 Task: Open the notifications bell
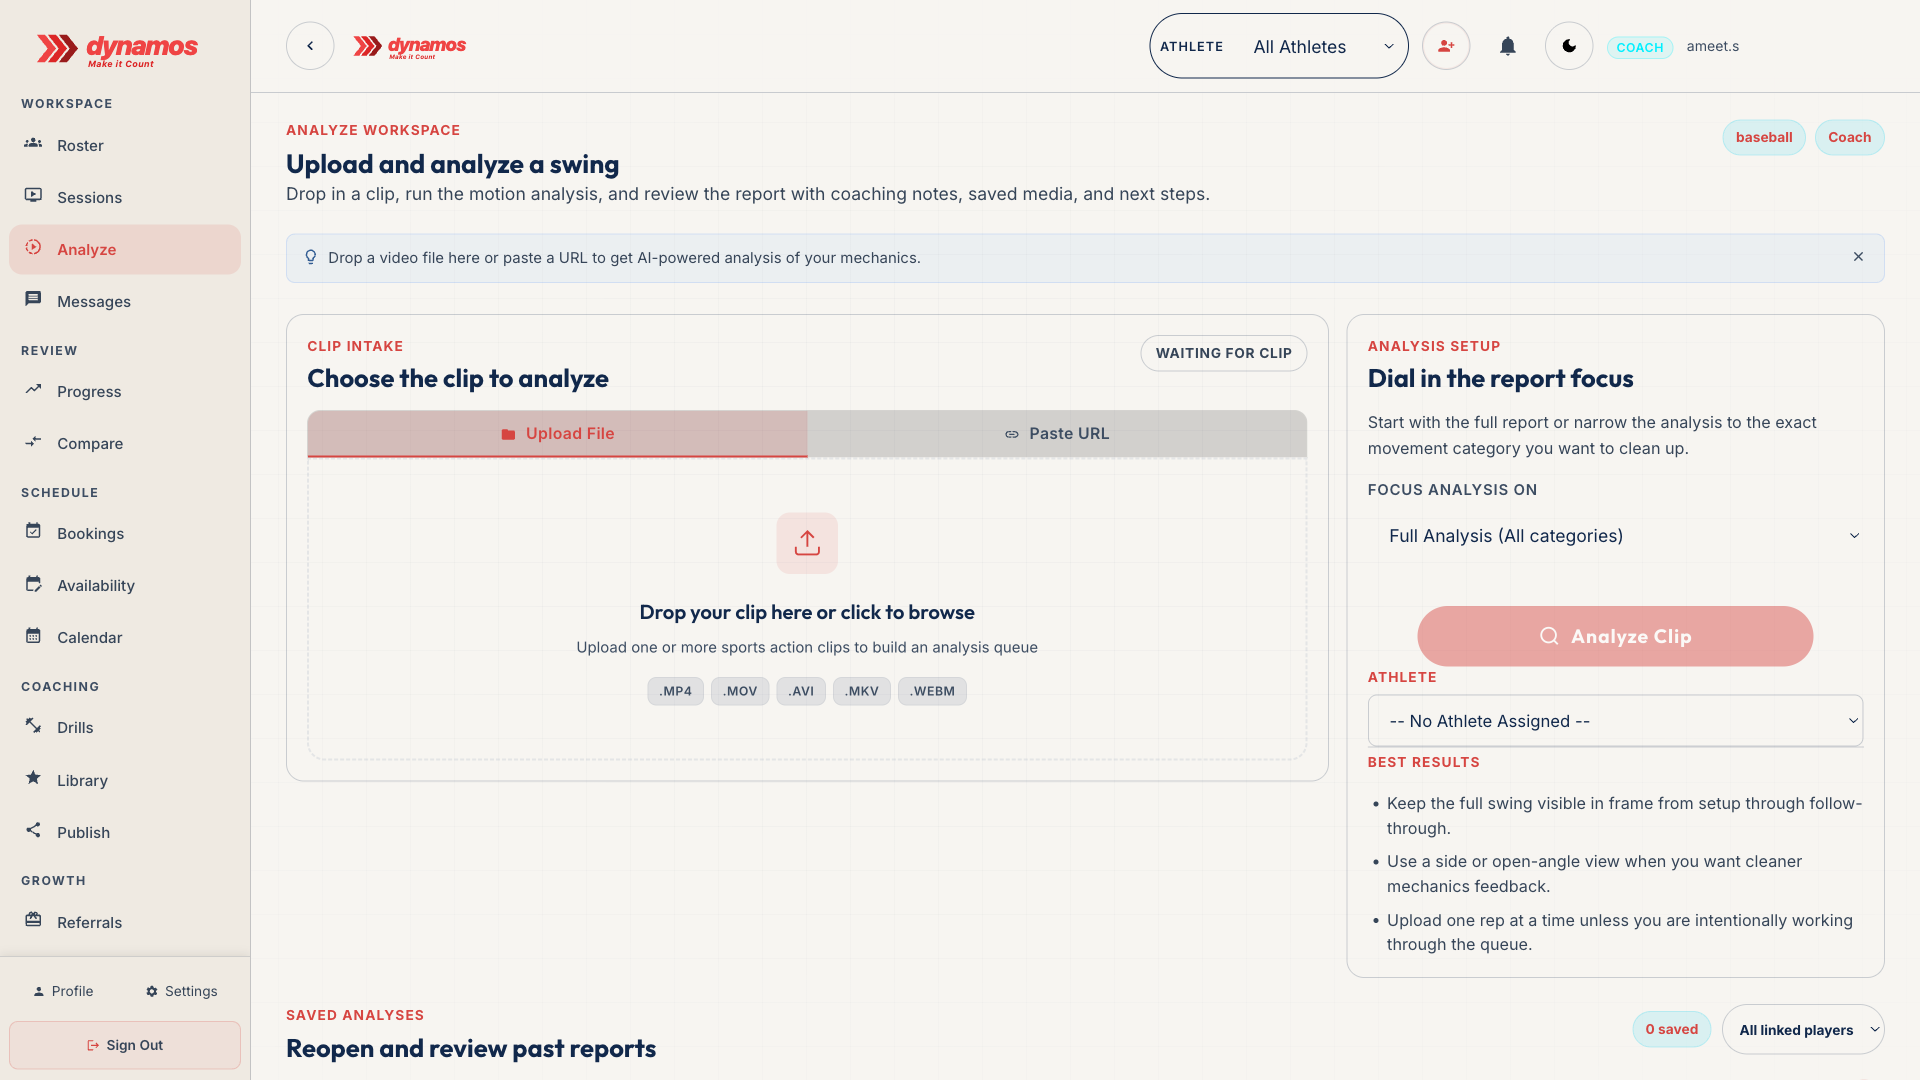pos(1507,46)
